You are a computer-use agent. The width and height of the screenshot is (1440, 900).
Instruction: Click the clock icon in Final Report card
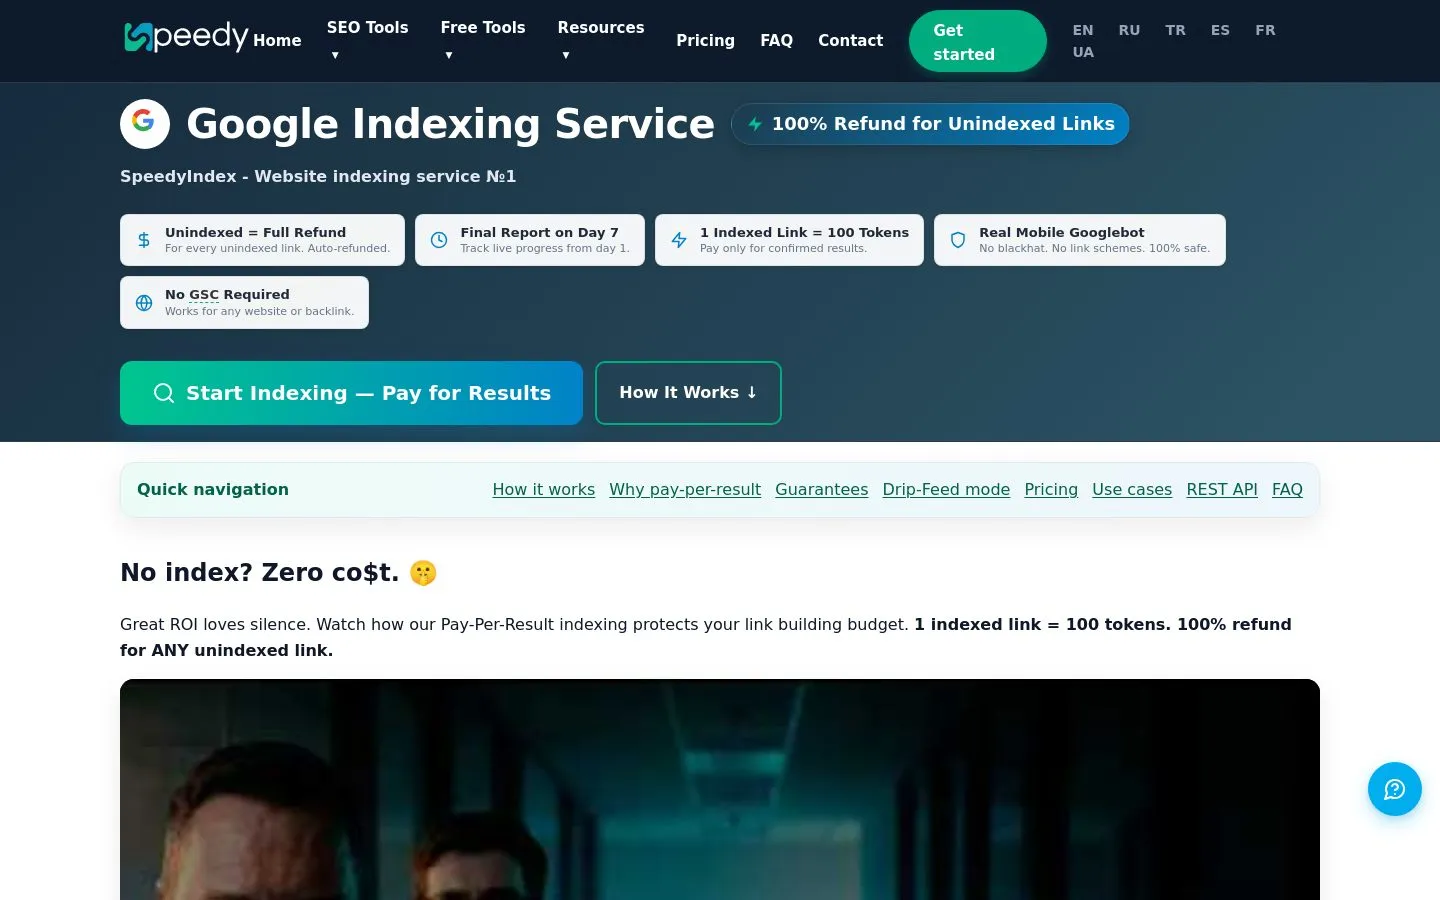coord(439,240)
